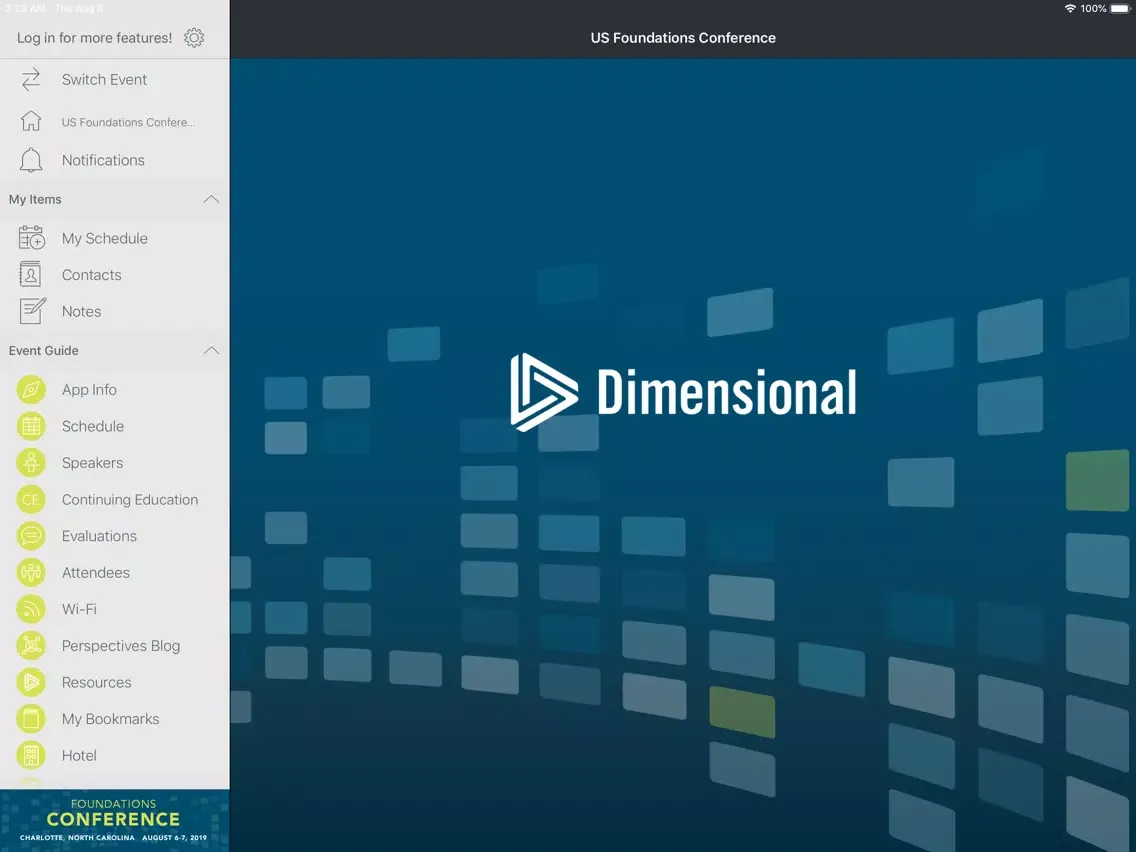This screenshot has height=852, width=1136.
Task: Click the Switch Event arrows icon
Action: point(30,80)
